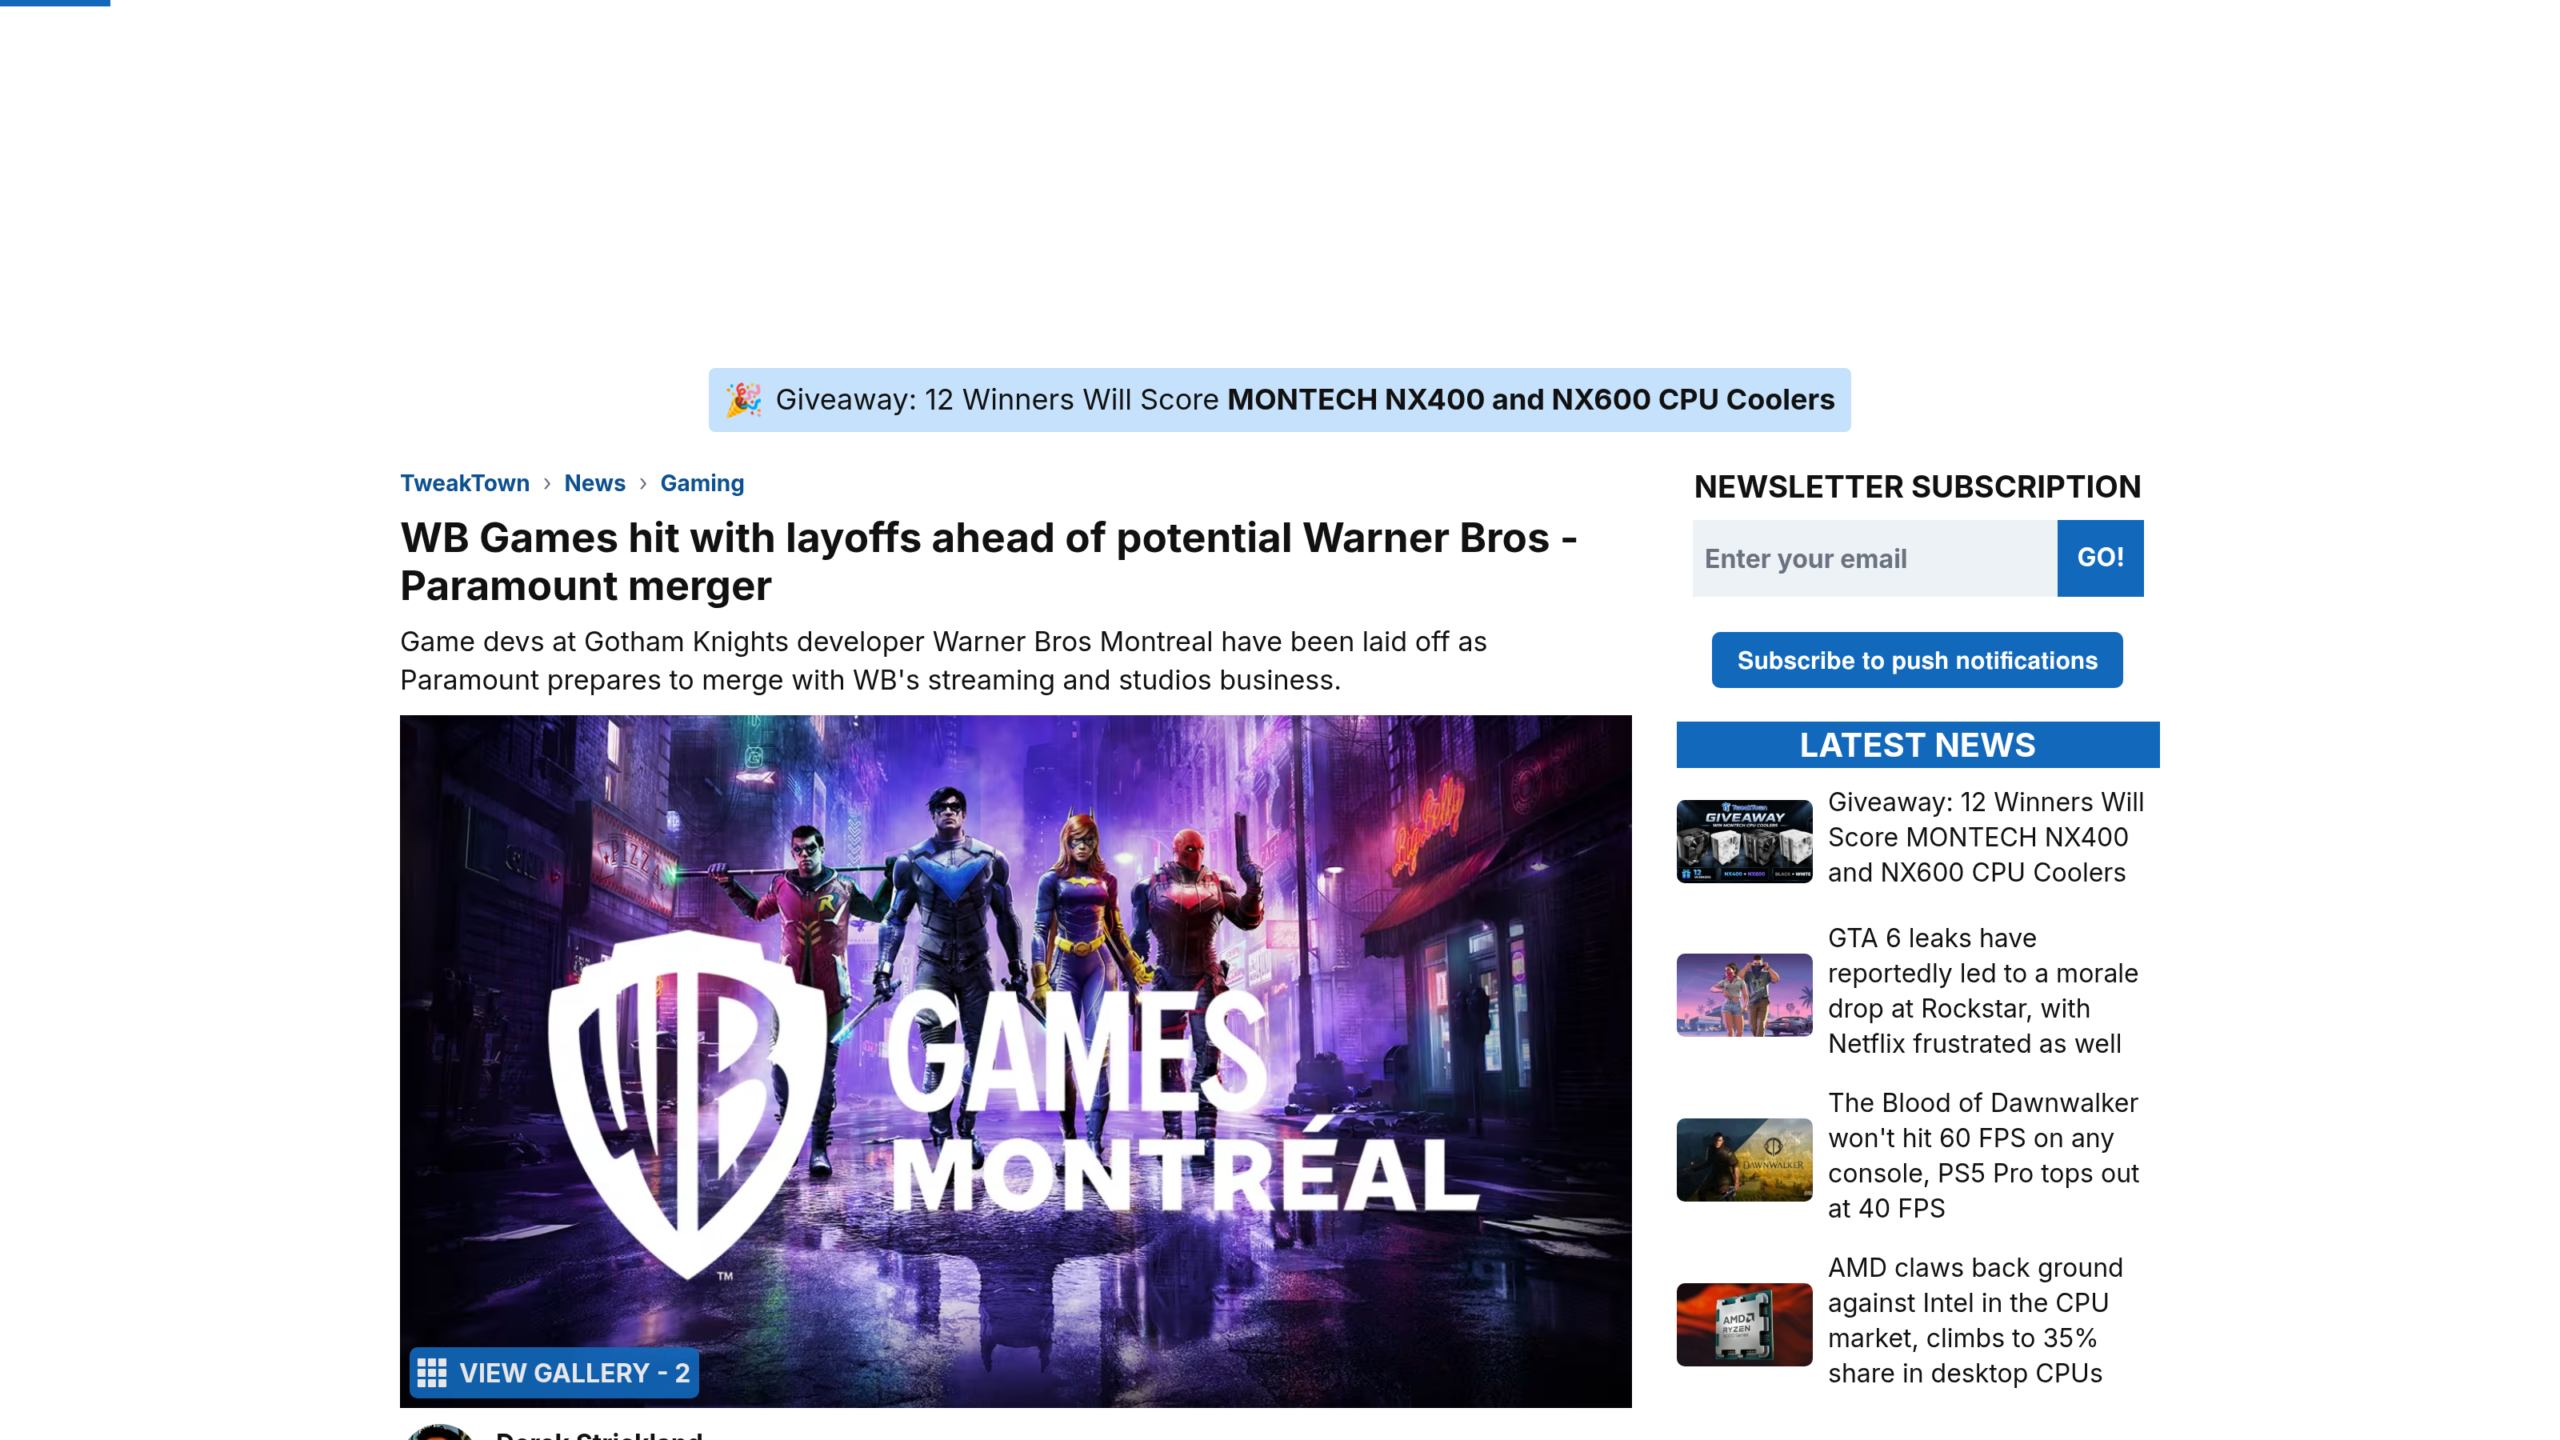Viewport: 2560px width, 1440px height.
Task: Click the View Gallery - 2 button
Action: (554, 1373)
